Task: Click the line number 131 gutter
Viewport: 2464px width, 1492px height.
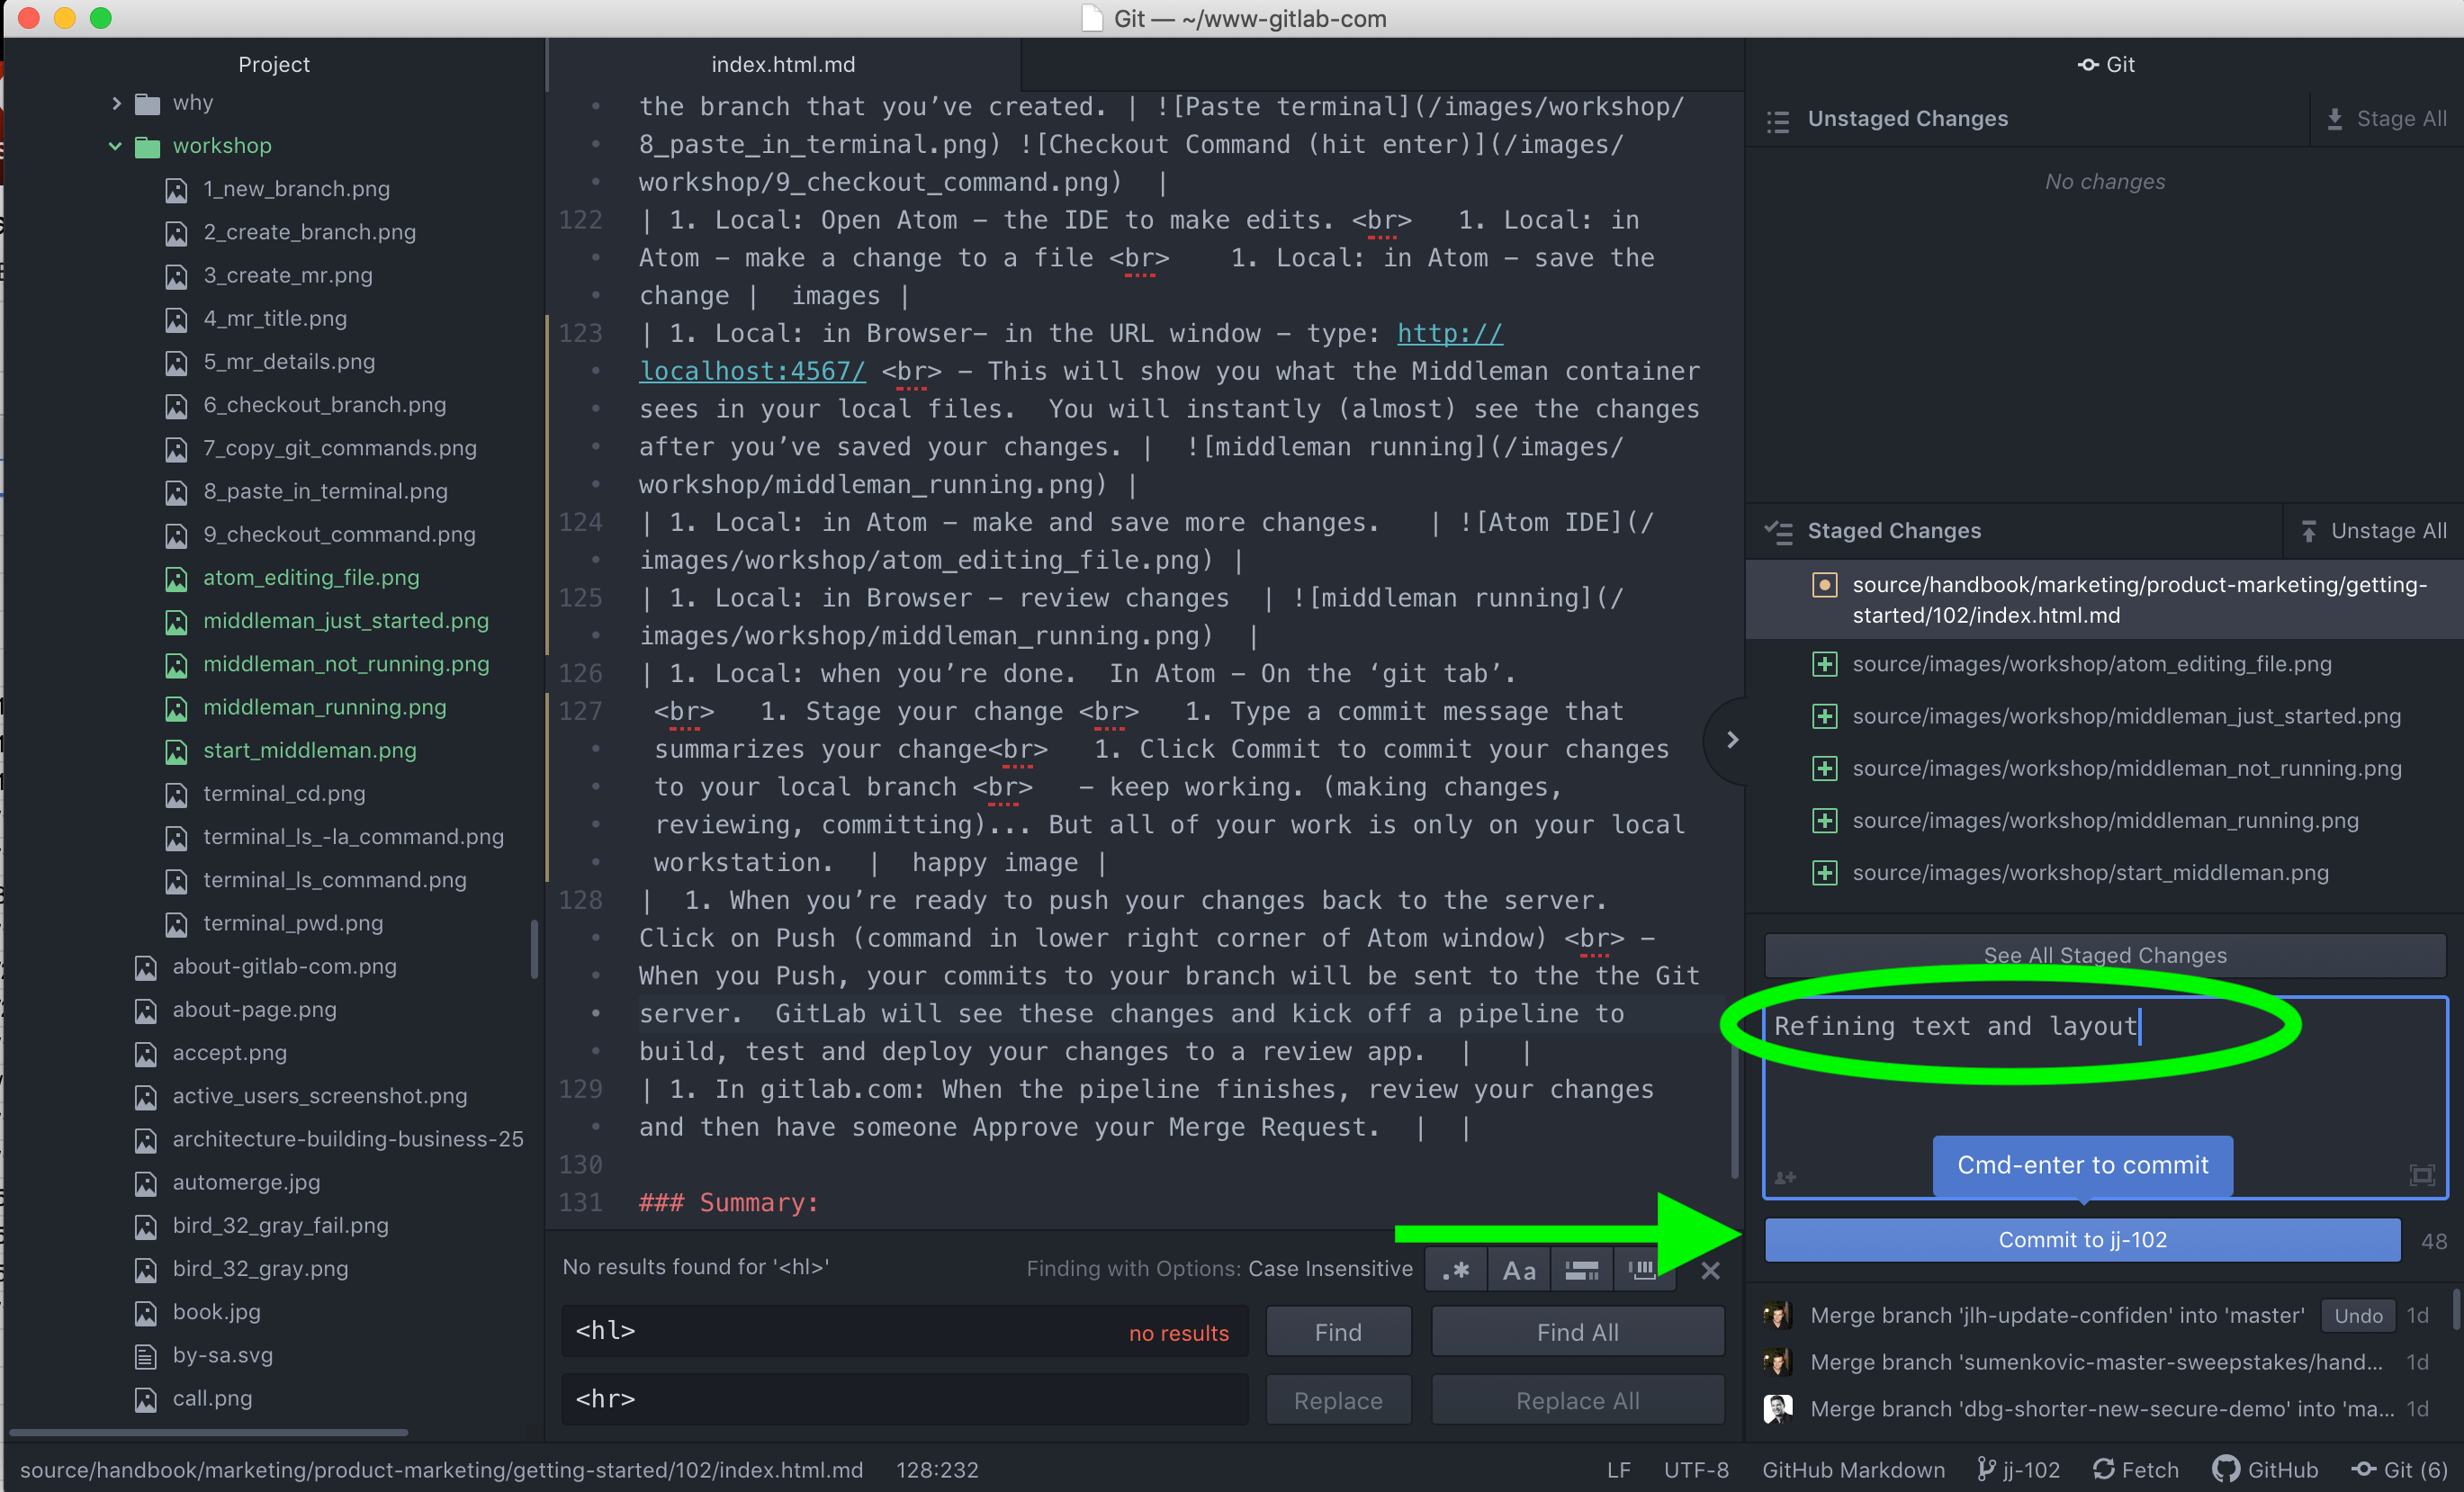Action: [x=580, y=1203]
